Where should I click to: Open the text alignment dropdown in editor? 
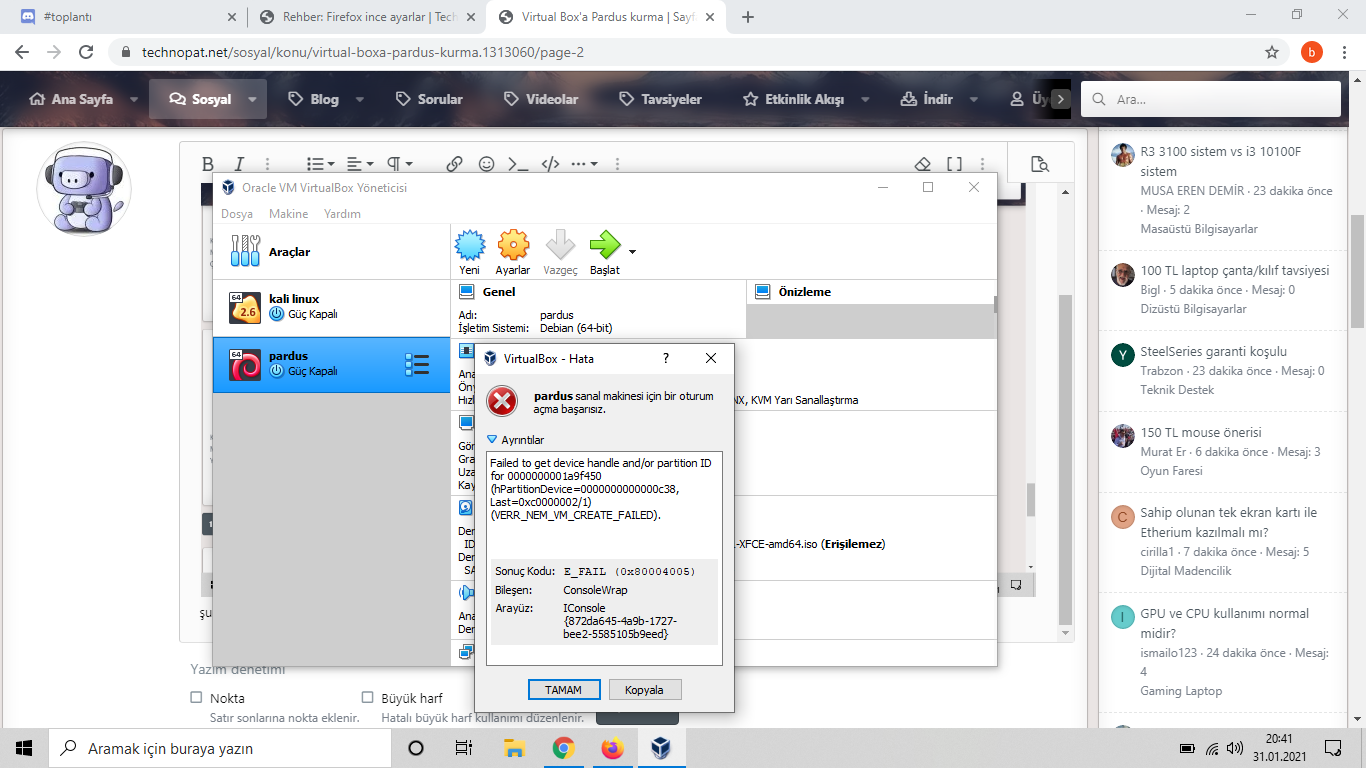pos(360,164)
